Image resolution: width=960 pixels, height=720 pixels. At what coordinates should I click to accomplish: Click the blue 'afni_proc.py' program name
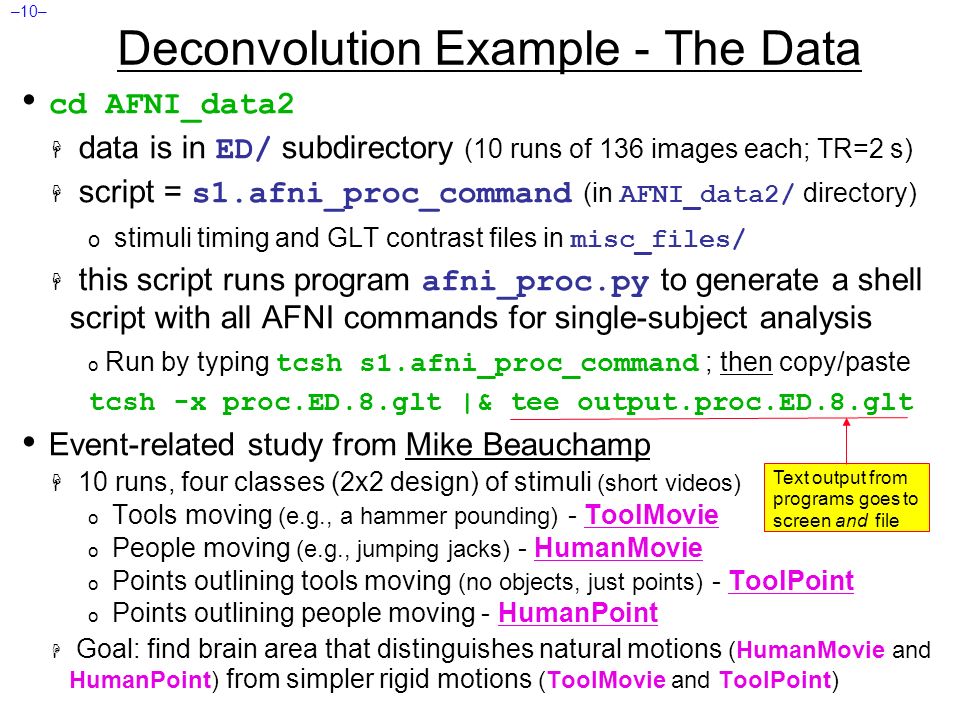click(x=535, y=282)
